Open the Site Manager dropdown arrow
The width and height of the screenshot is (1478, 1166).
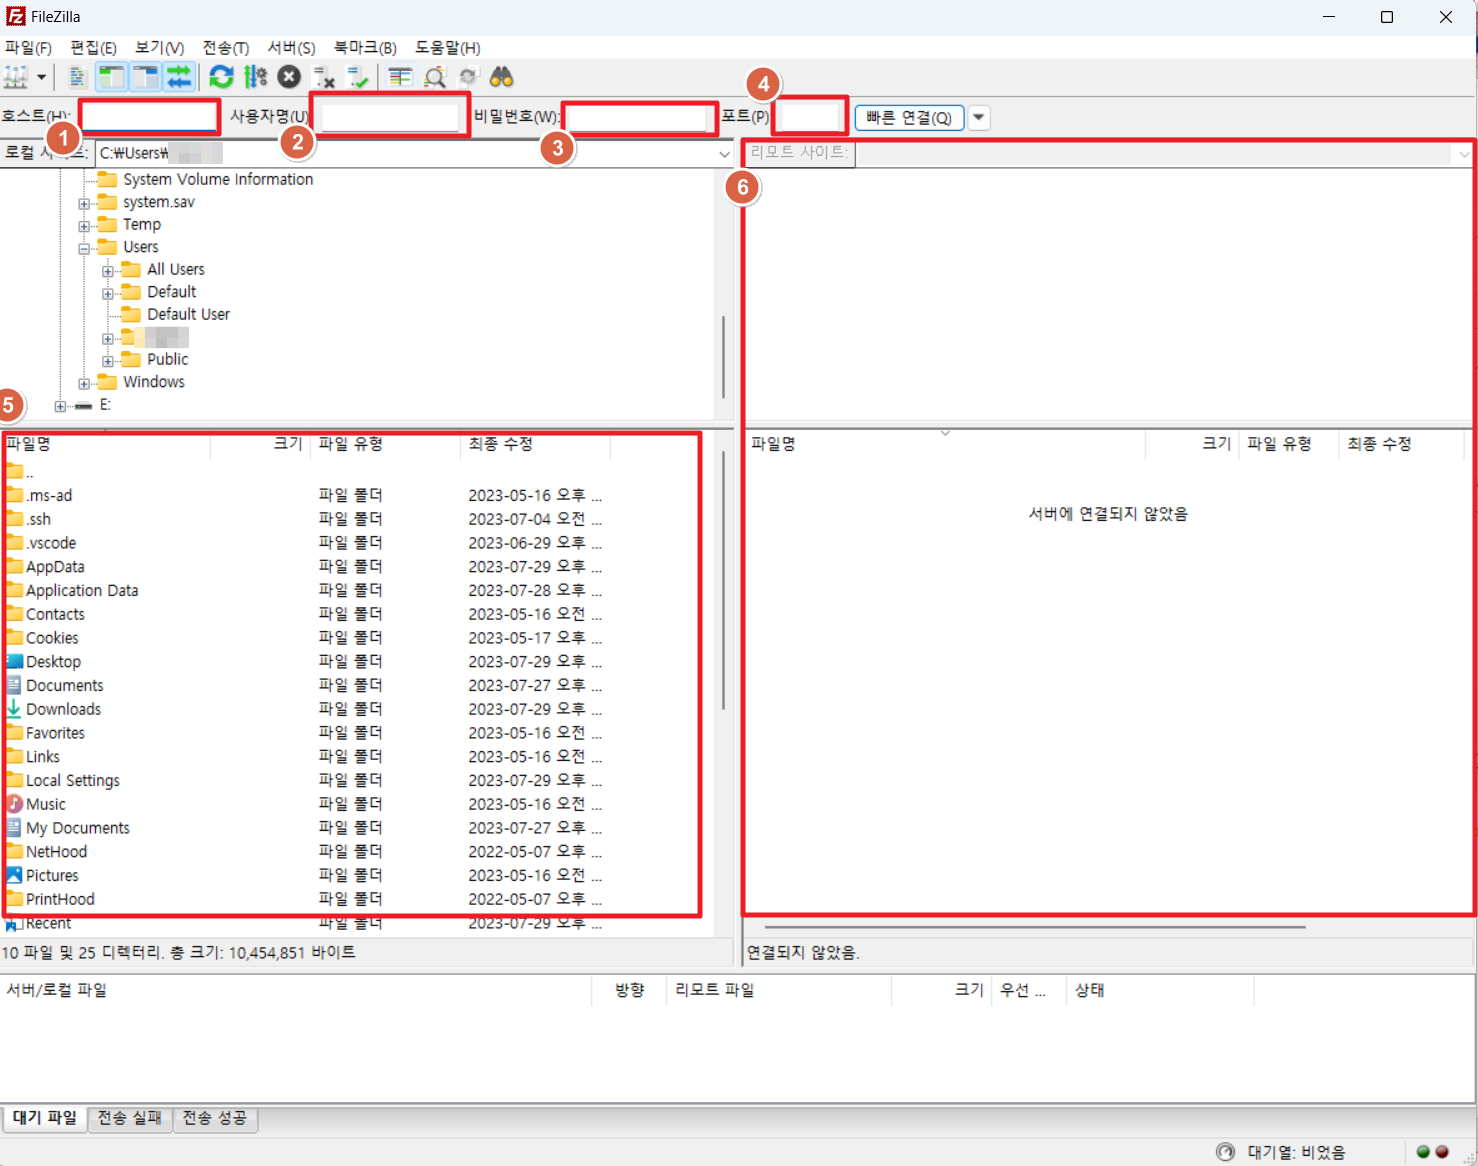tap(41, 77)
